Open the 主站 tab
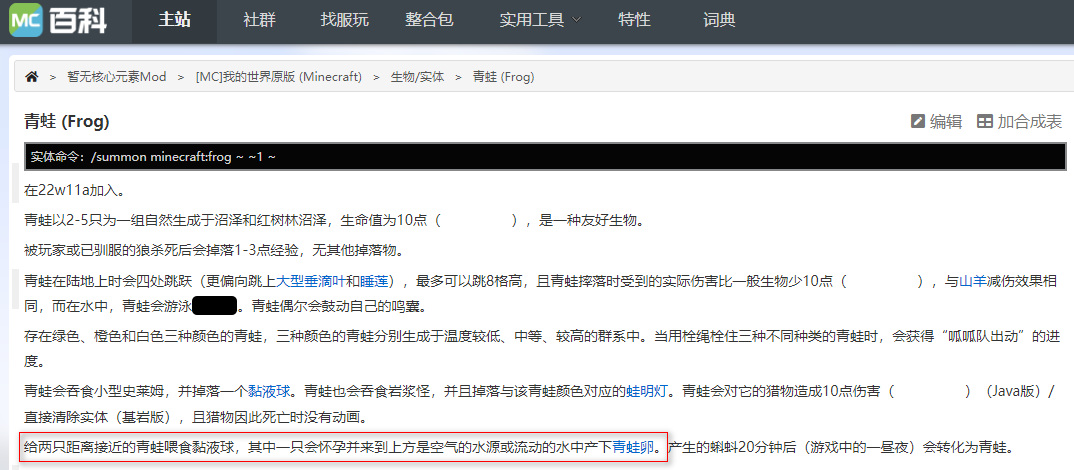 point(175,20)
